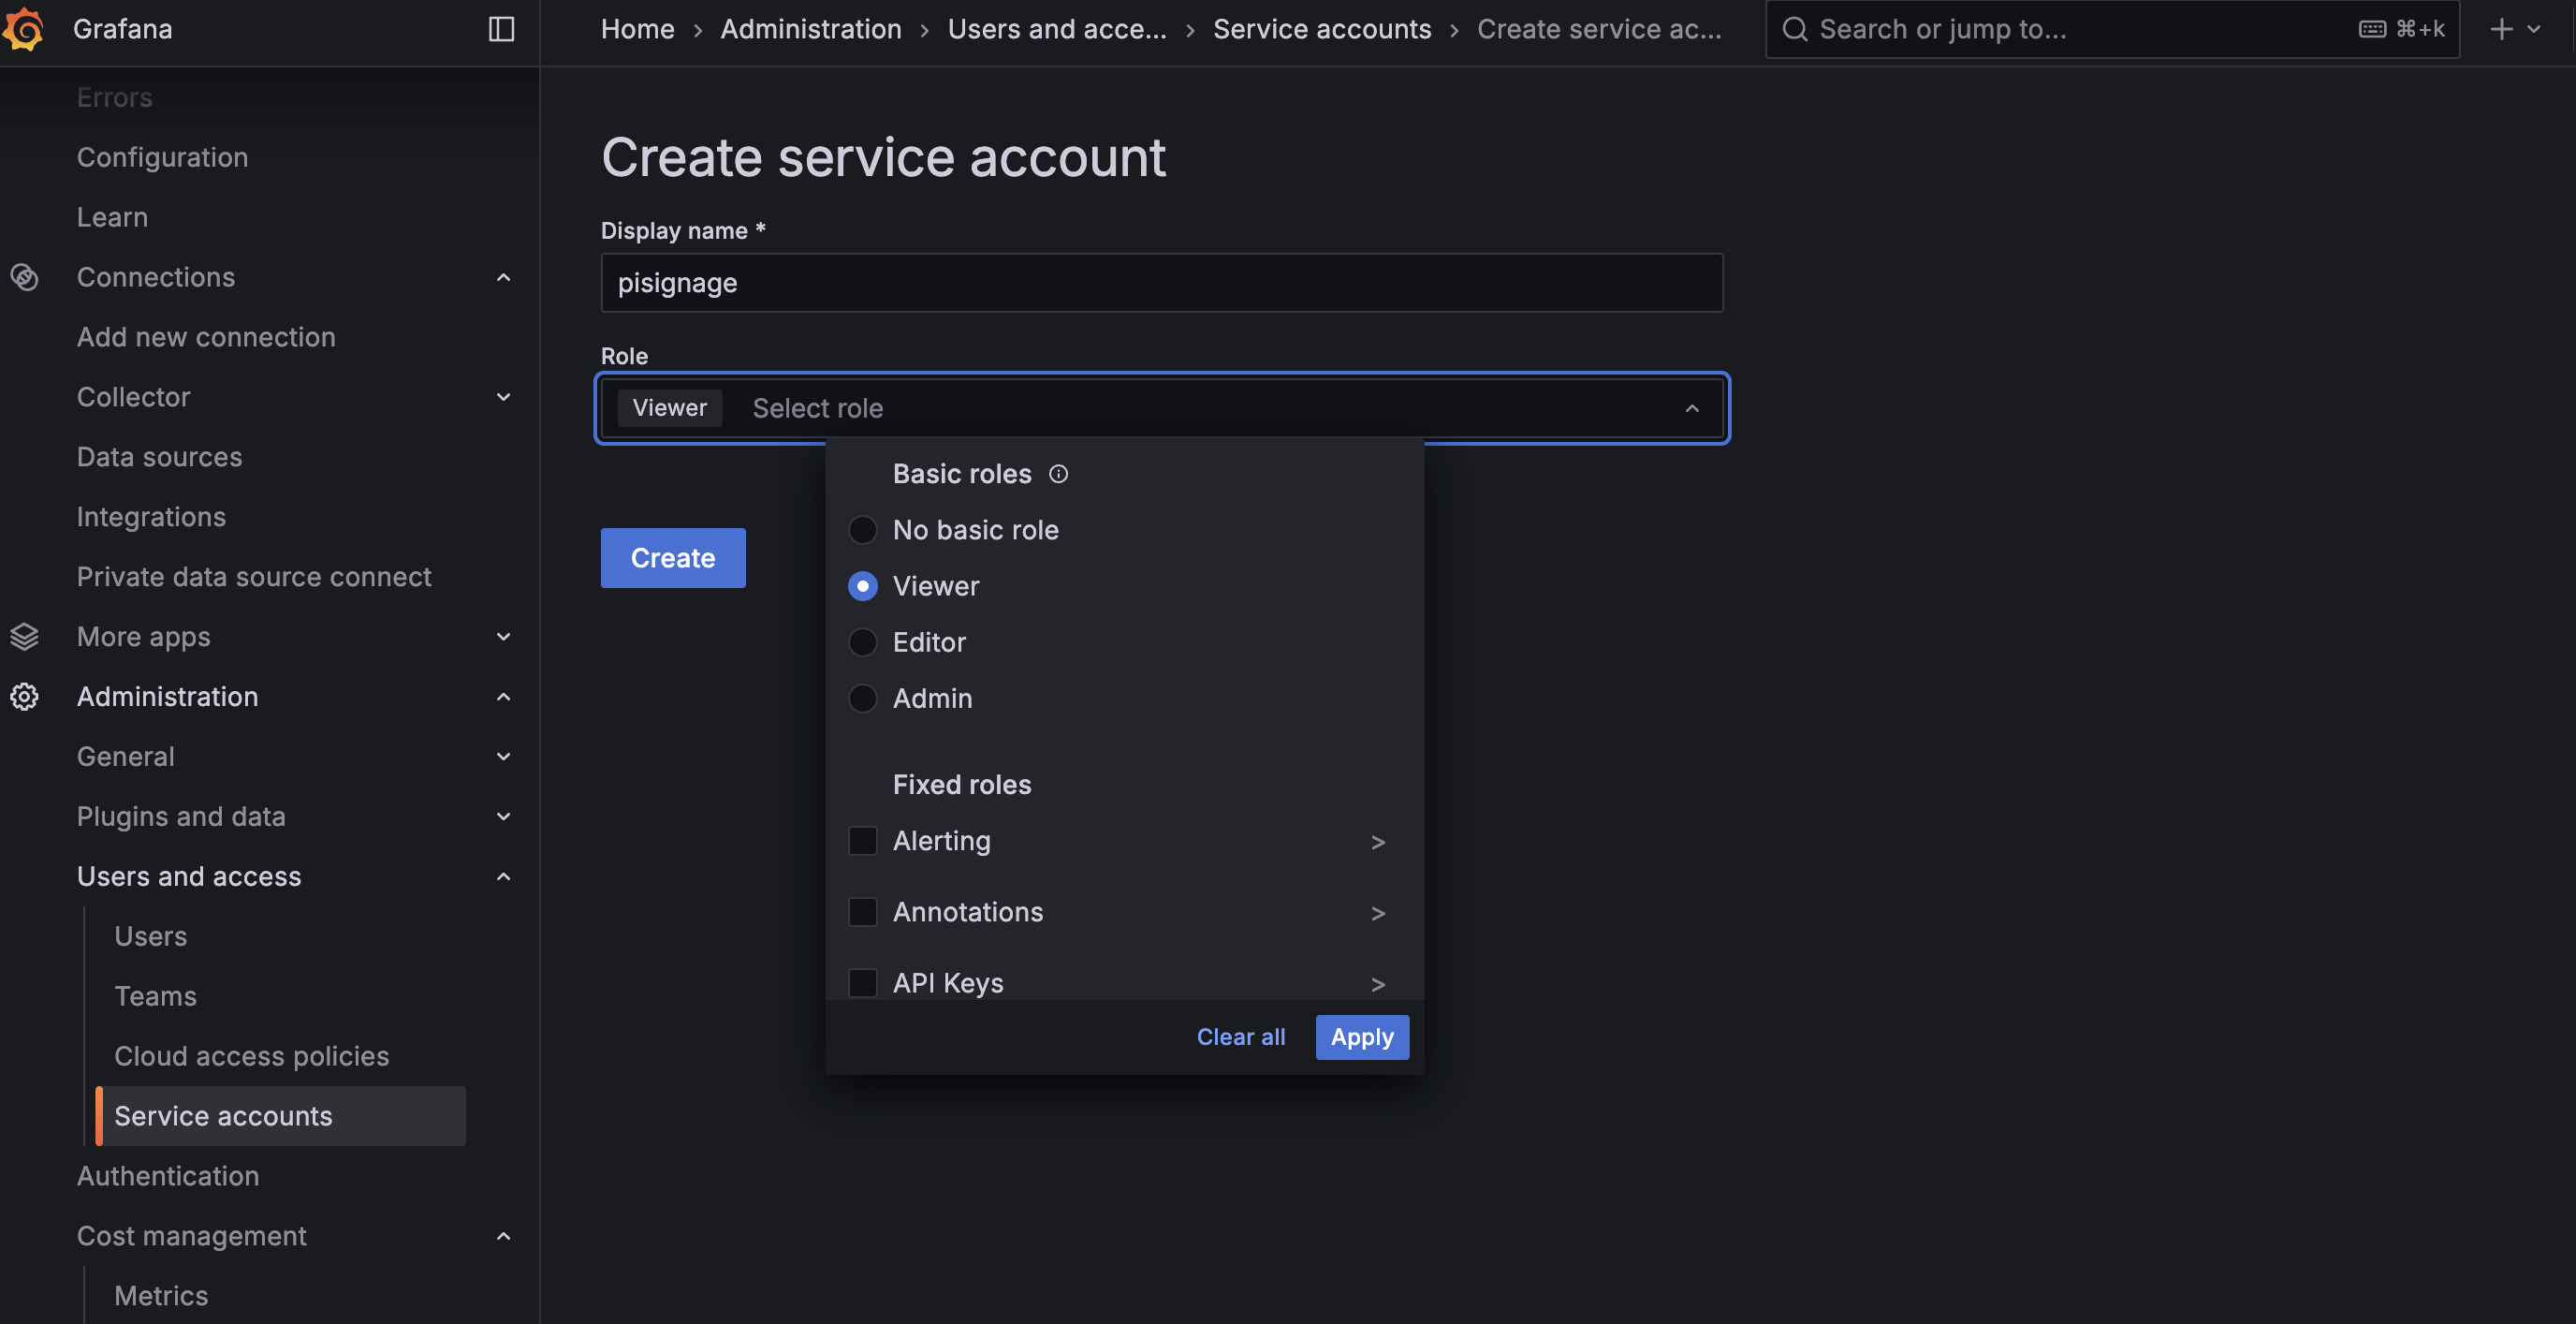Open Integrations in the sidebar

(x=151, y=517)
